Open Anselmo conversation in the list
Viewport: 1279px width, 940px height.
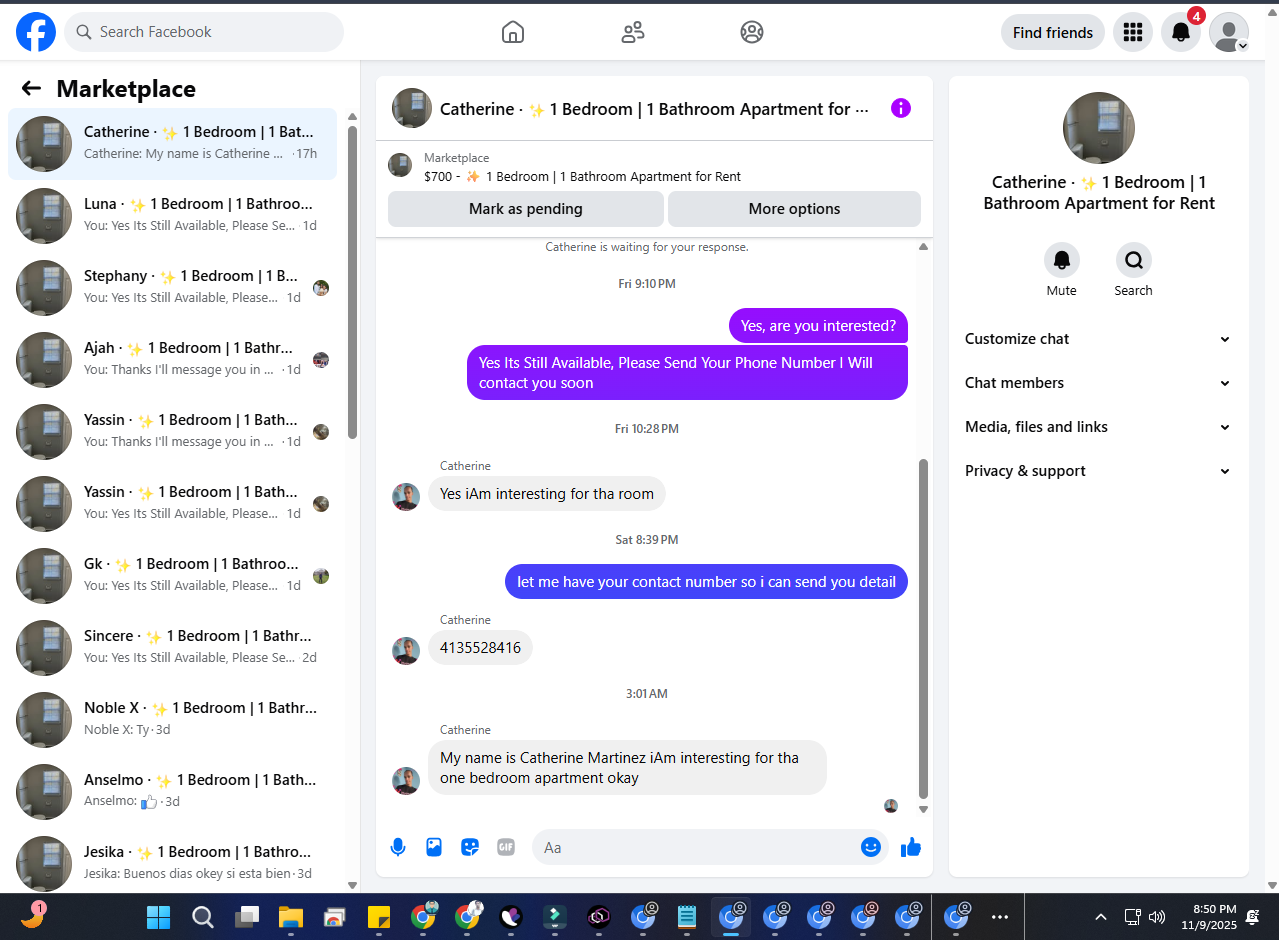[172, 792]
